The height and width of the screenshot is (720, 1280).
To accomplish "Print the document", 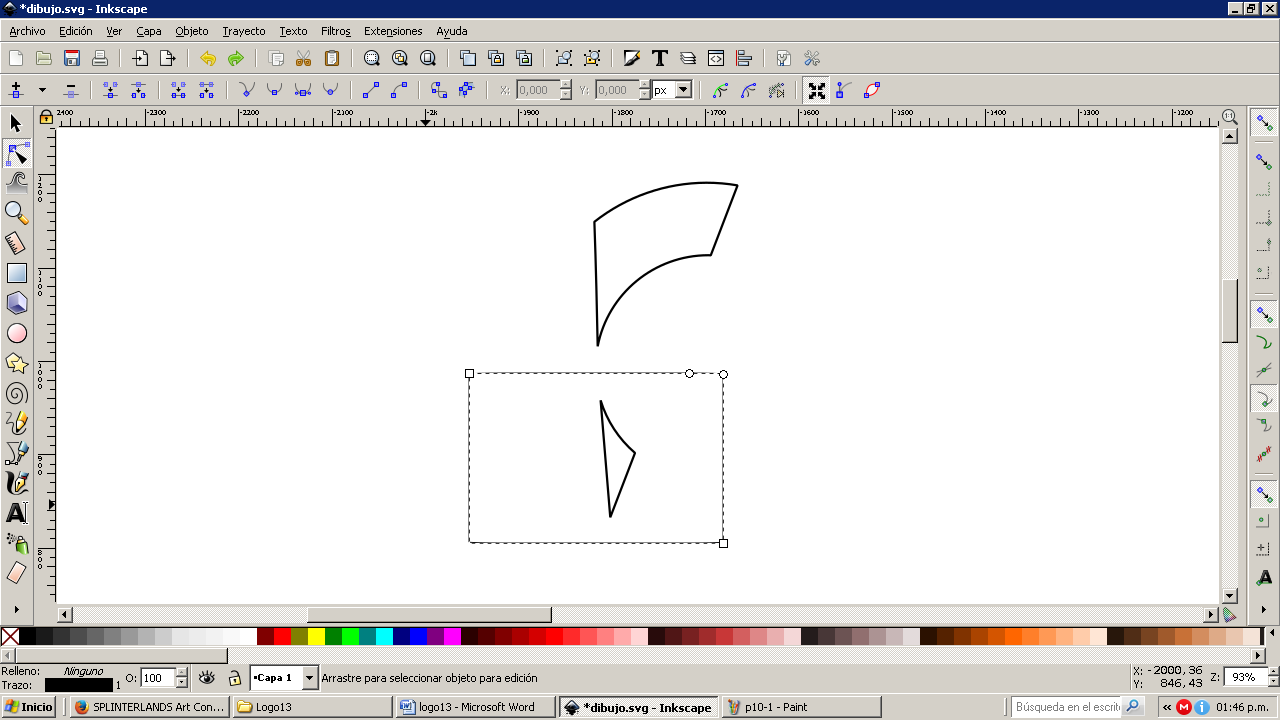I will (x=100, y=58).
